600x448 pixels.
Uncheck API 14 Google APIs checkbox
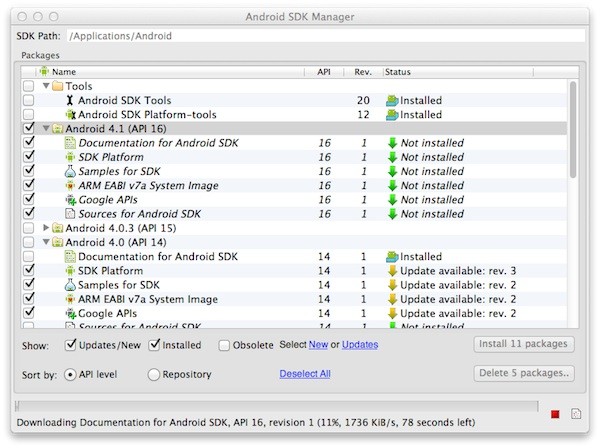(29, 313)
